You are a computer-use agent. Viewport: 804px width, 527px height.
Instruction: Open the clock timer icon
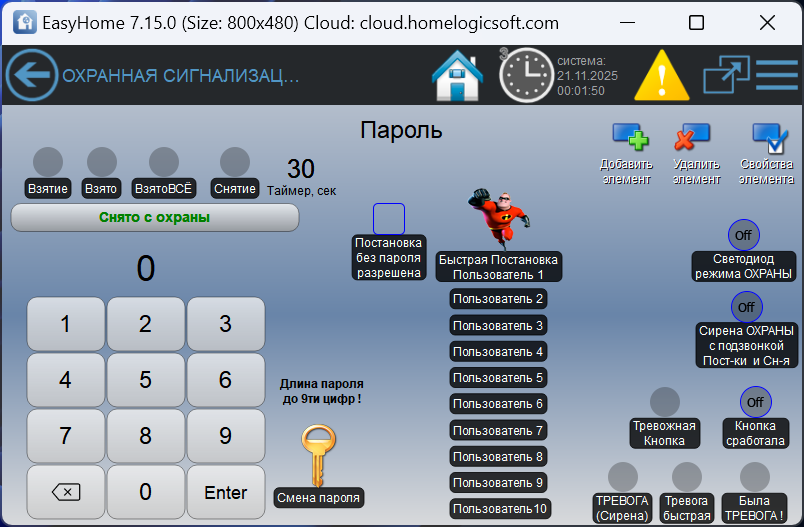[525, 75]
